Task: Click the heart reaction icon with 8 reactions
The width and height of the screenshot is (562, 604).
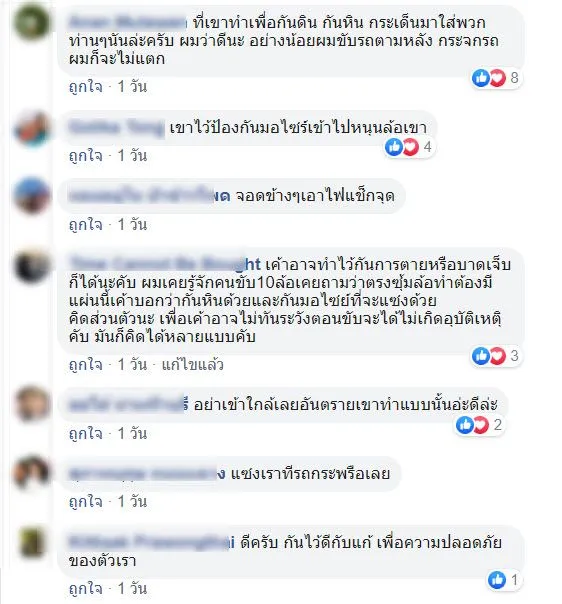Action: tap(497, 78)
